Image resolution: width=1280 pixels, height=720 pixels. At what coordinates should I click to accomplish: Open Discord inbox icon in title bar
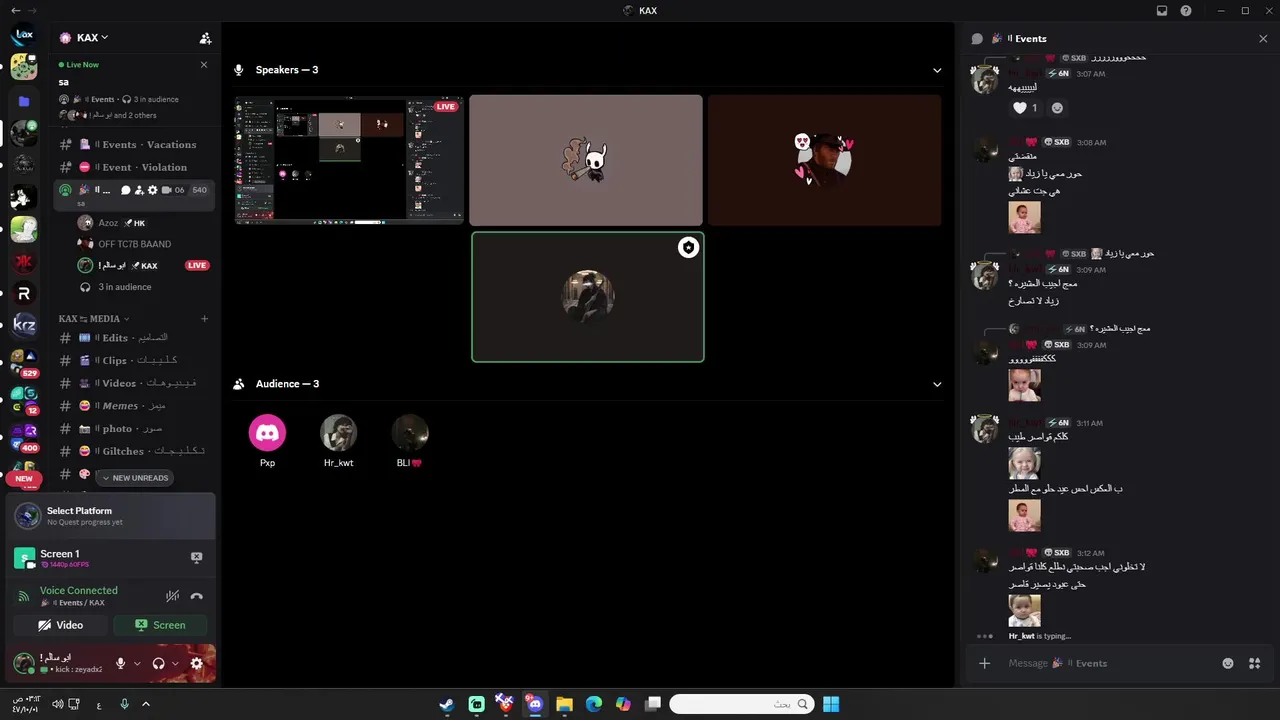(1162, 10)
